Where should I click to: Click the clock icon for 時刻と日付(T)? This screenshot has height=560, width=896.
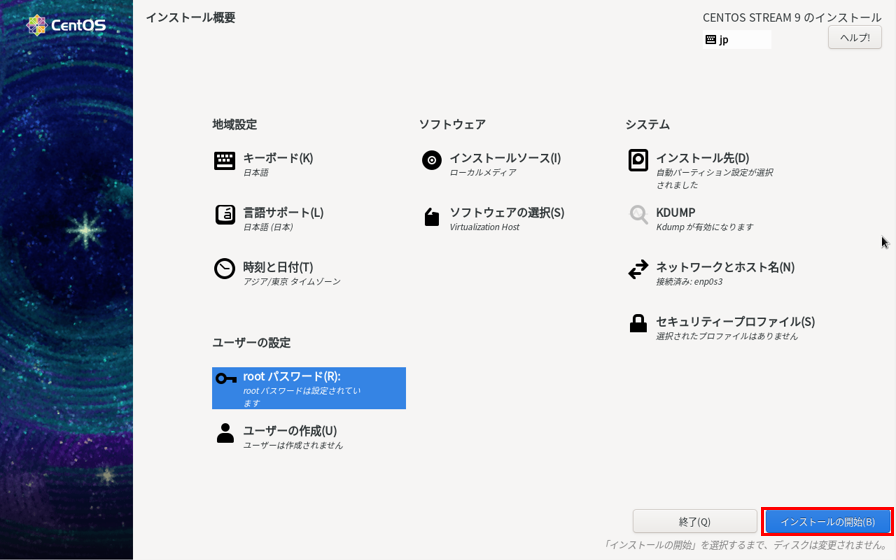click(x=225, y=269)
